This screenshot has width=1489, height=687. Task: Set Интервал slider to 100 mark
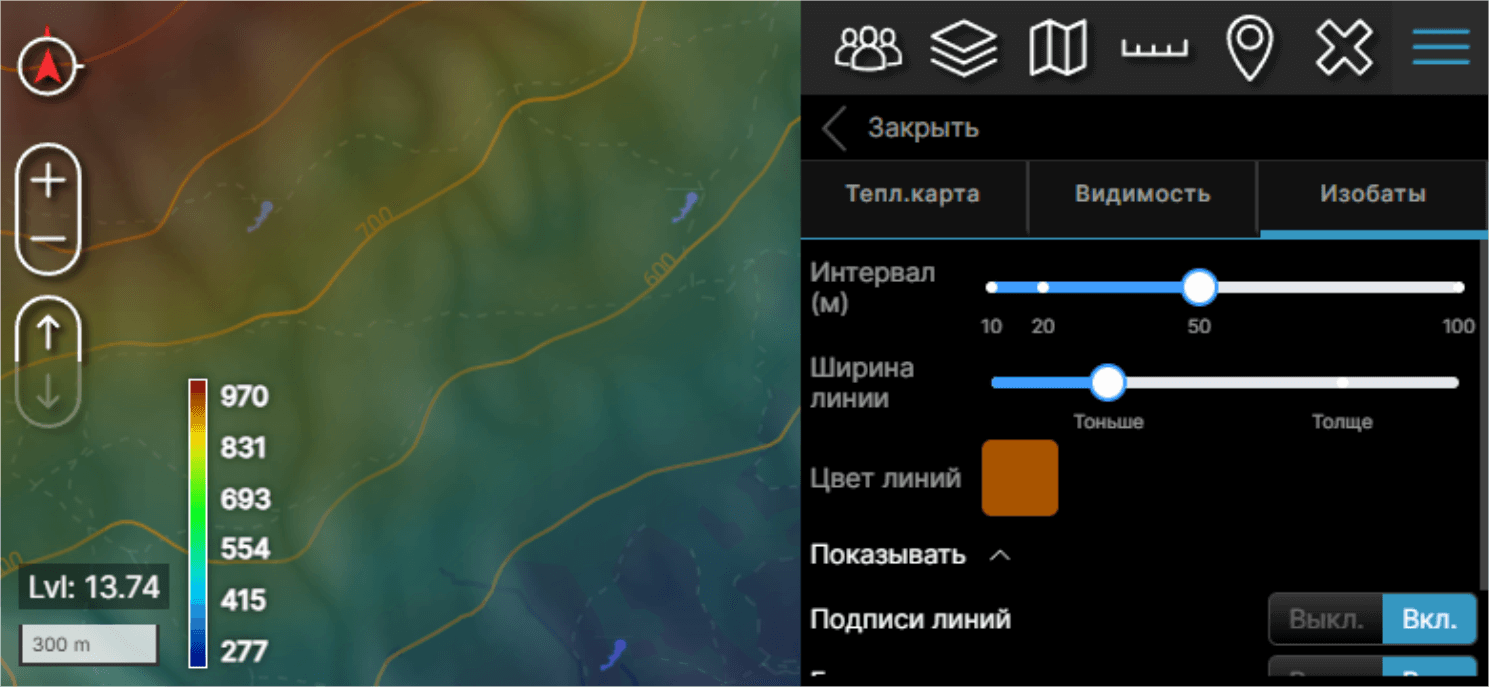(x=1458, y=288)
